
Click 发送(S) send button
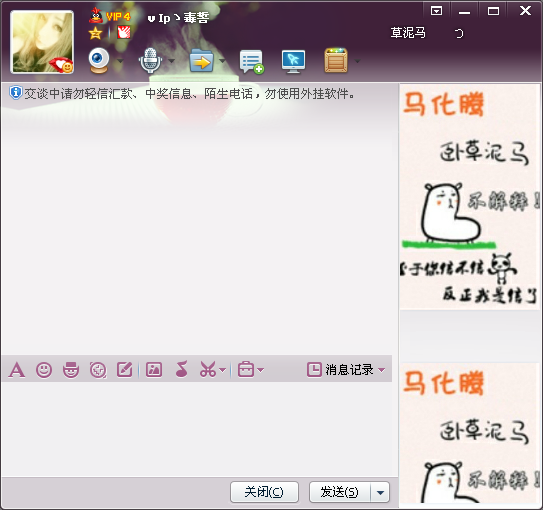click(x=340, y=492)
